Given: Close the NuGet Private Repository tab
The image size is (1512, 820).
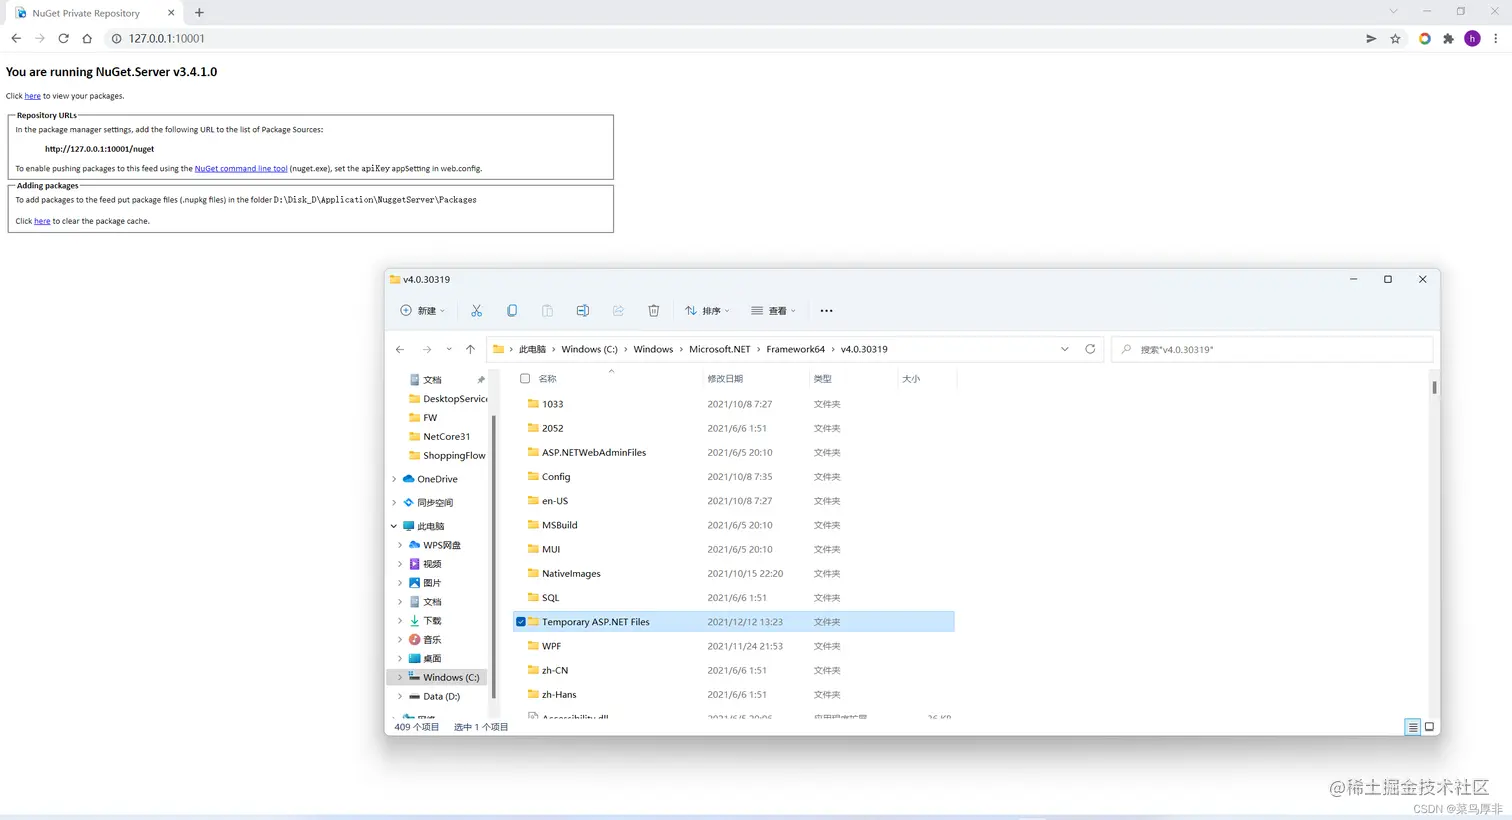Looking at the screenshot, I should pos(171,13).
